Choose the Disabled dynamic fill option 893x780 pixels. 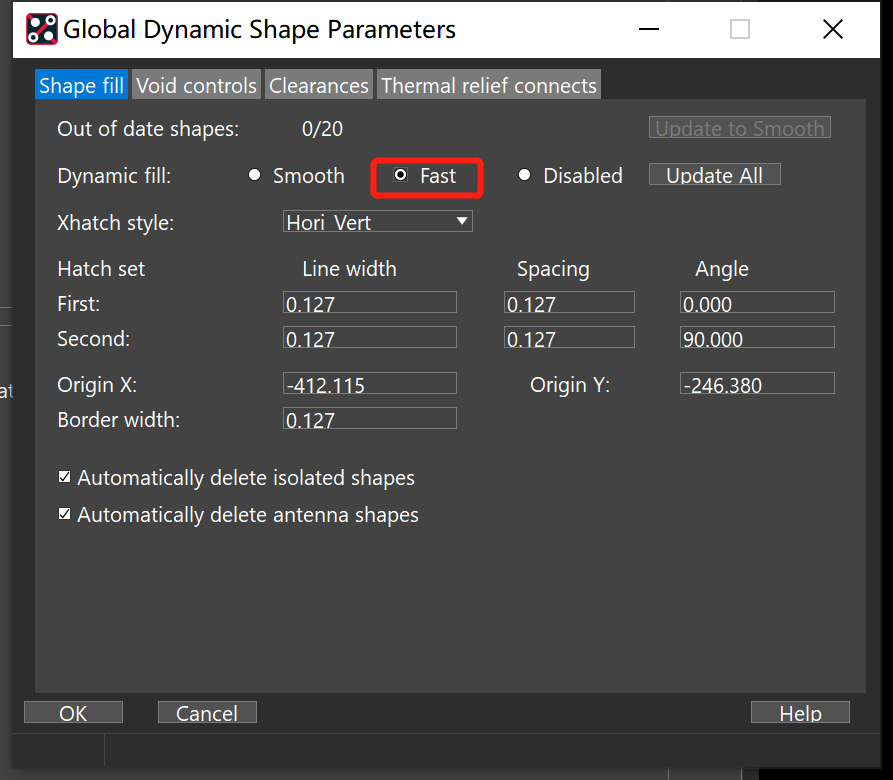click(x=524, y=176)
